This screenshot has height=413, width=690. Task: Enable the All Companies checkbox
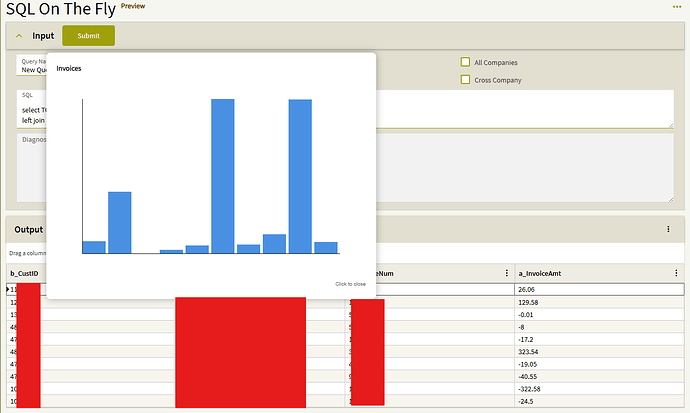coord(465,62)
